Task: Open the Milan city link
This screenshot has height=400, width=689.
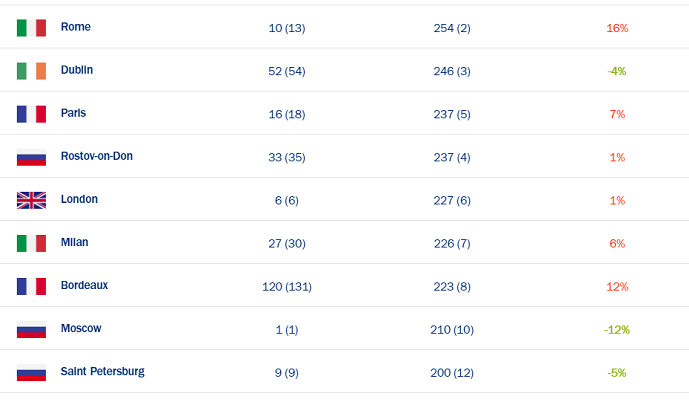Action: click(x=75, y=242)
